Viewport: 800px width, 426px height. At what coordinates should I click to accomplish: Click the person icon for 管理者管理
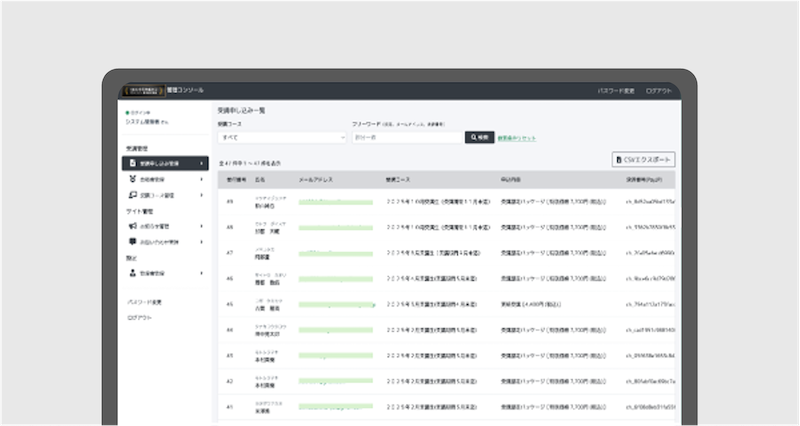133,273
